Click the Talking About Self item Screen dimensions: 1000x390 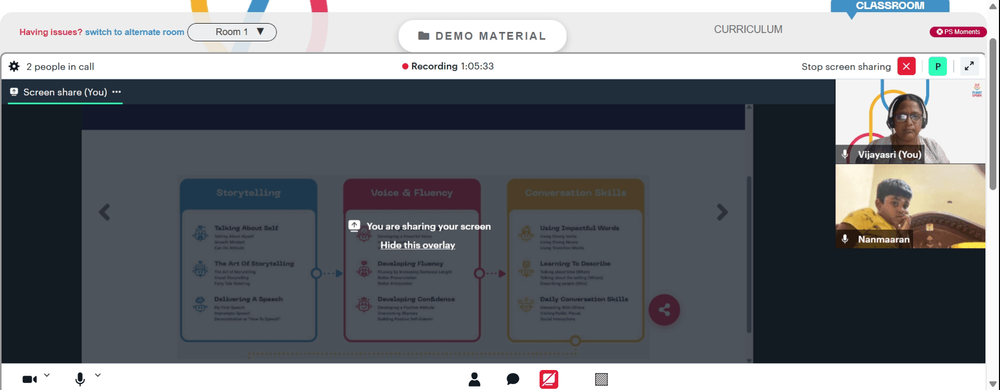point(246,228)
